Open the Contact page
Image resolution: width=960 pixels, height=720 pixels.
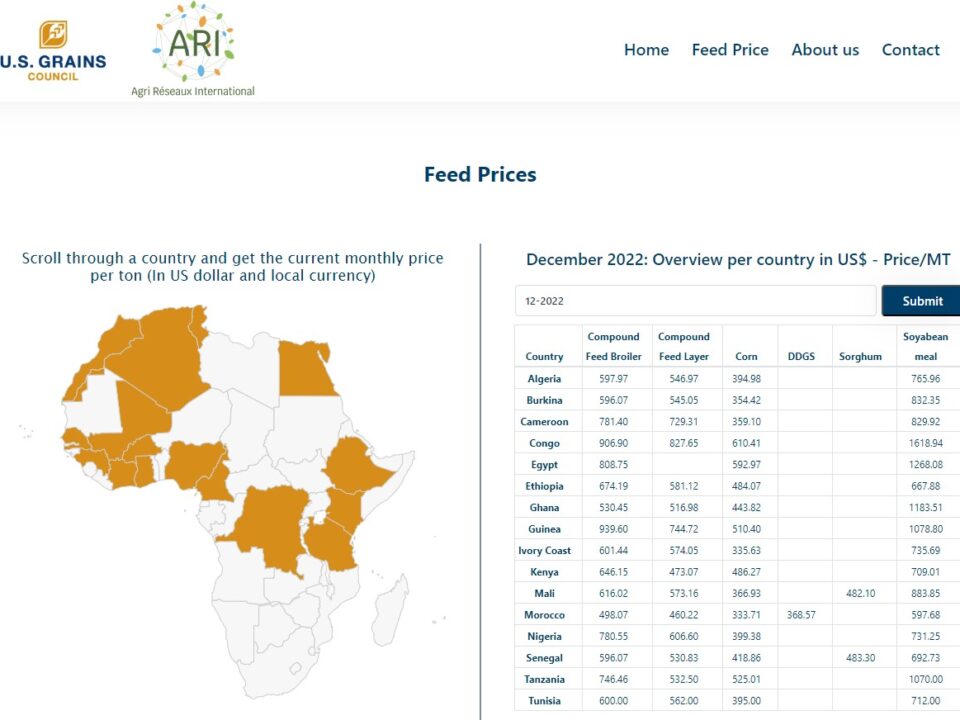(910, 50)
